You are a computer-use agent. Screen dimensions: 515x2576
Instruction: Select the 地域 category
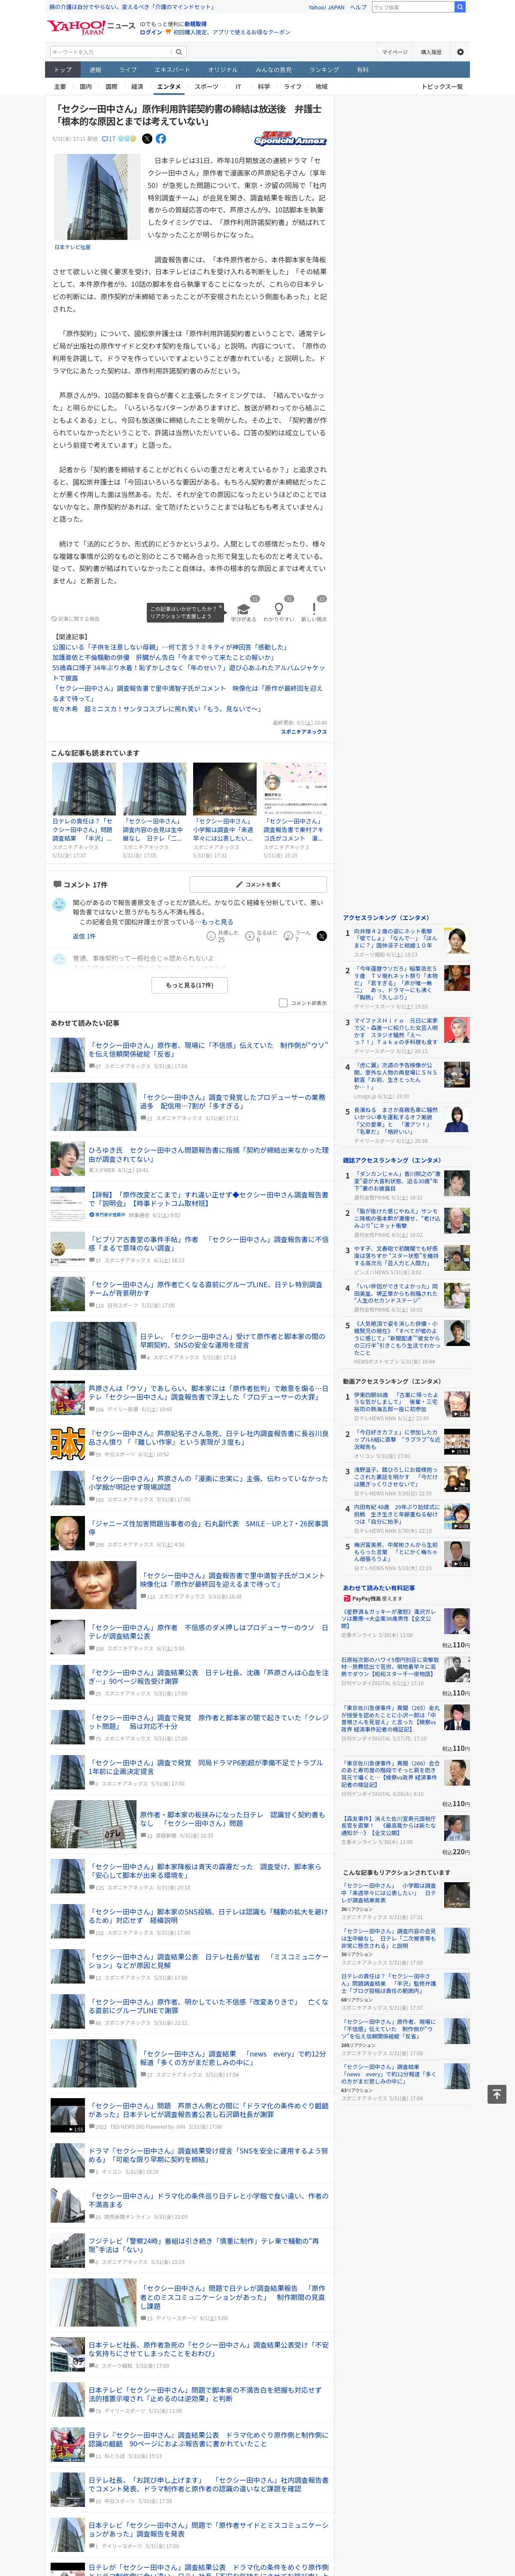coord(321,87)
